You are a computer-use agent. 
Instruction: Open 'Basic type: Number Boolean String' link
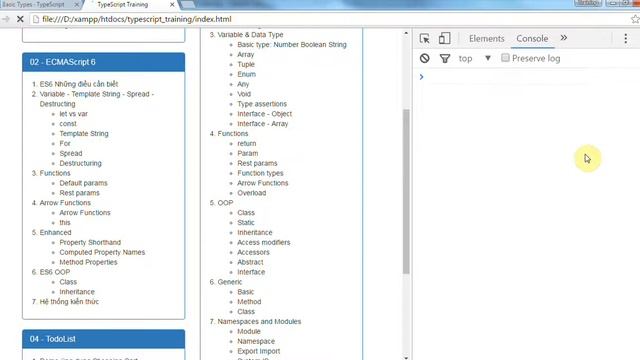pos(292,44)
